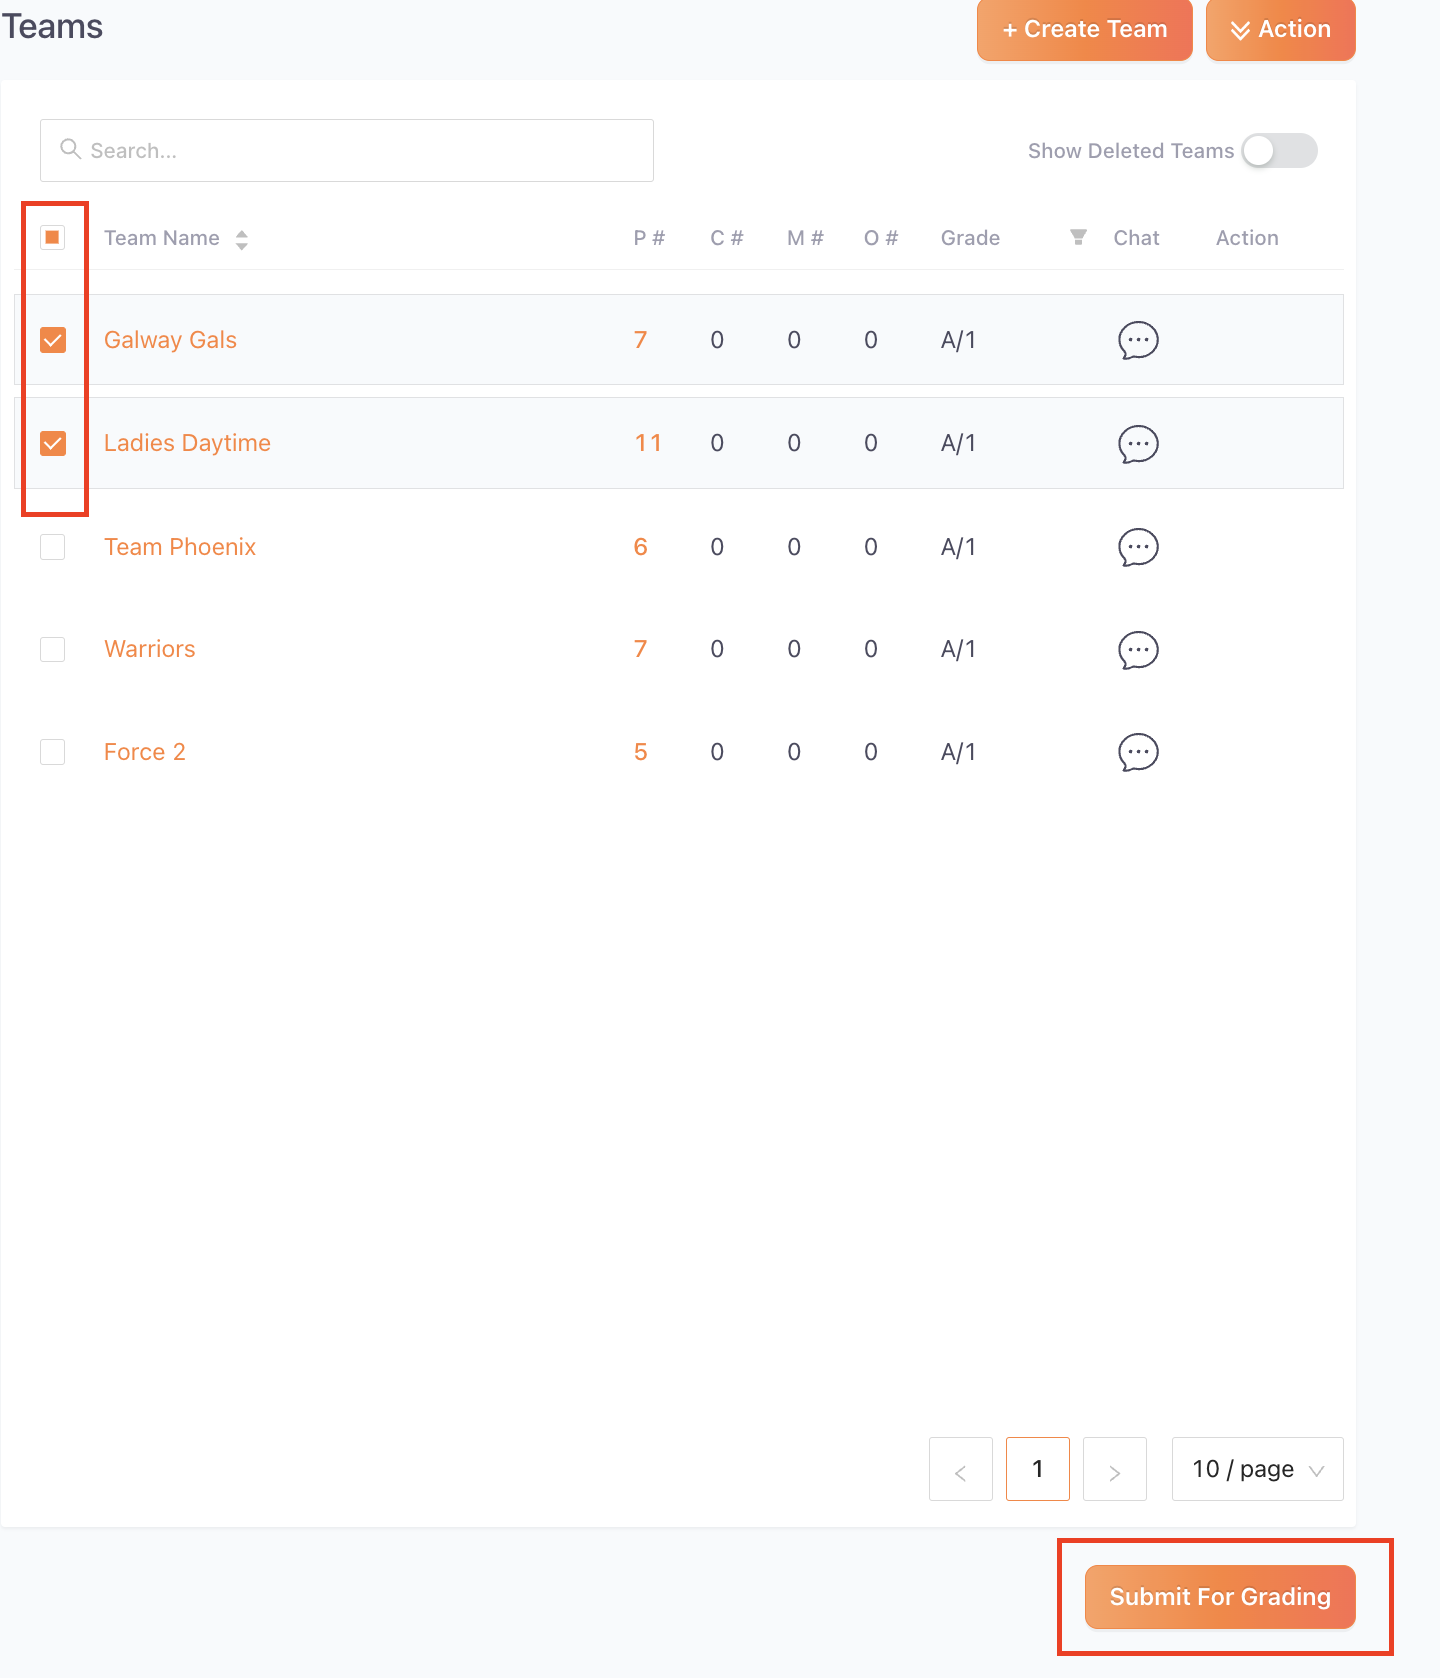The height and width of the screenshot is (1678, 1440).
Task: Click the Grade column header
Action: [x=970, y=238]
